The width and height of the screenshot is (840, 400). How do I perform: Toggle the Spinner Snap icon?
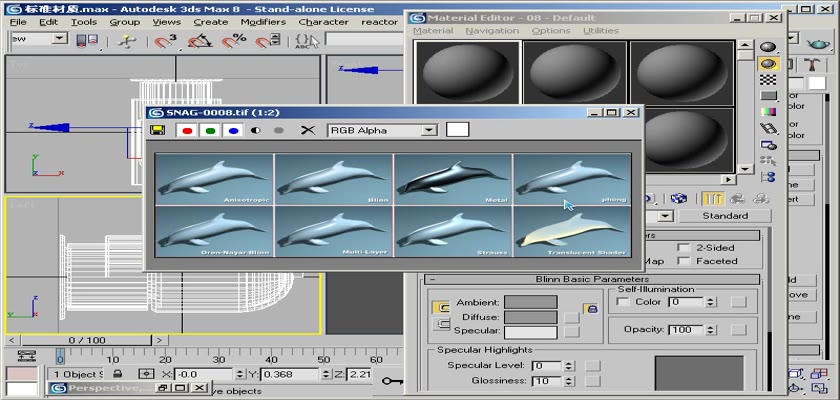(x=268, y=41)
